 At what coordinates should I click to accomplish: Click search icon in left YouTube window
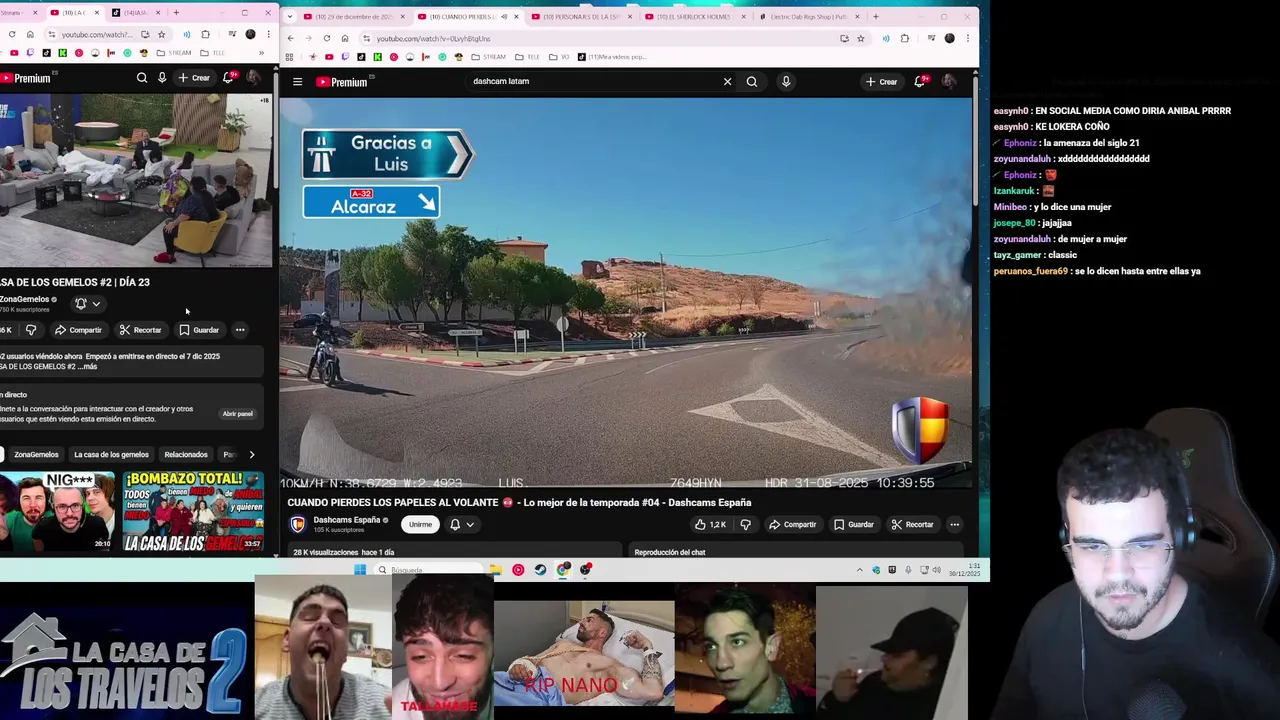(142, 78)
